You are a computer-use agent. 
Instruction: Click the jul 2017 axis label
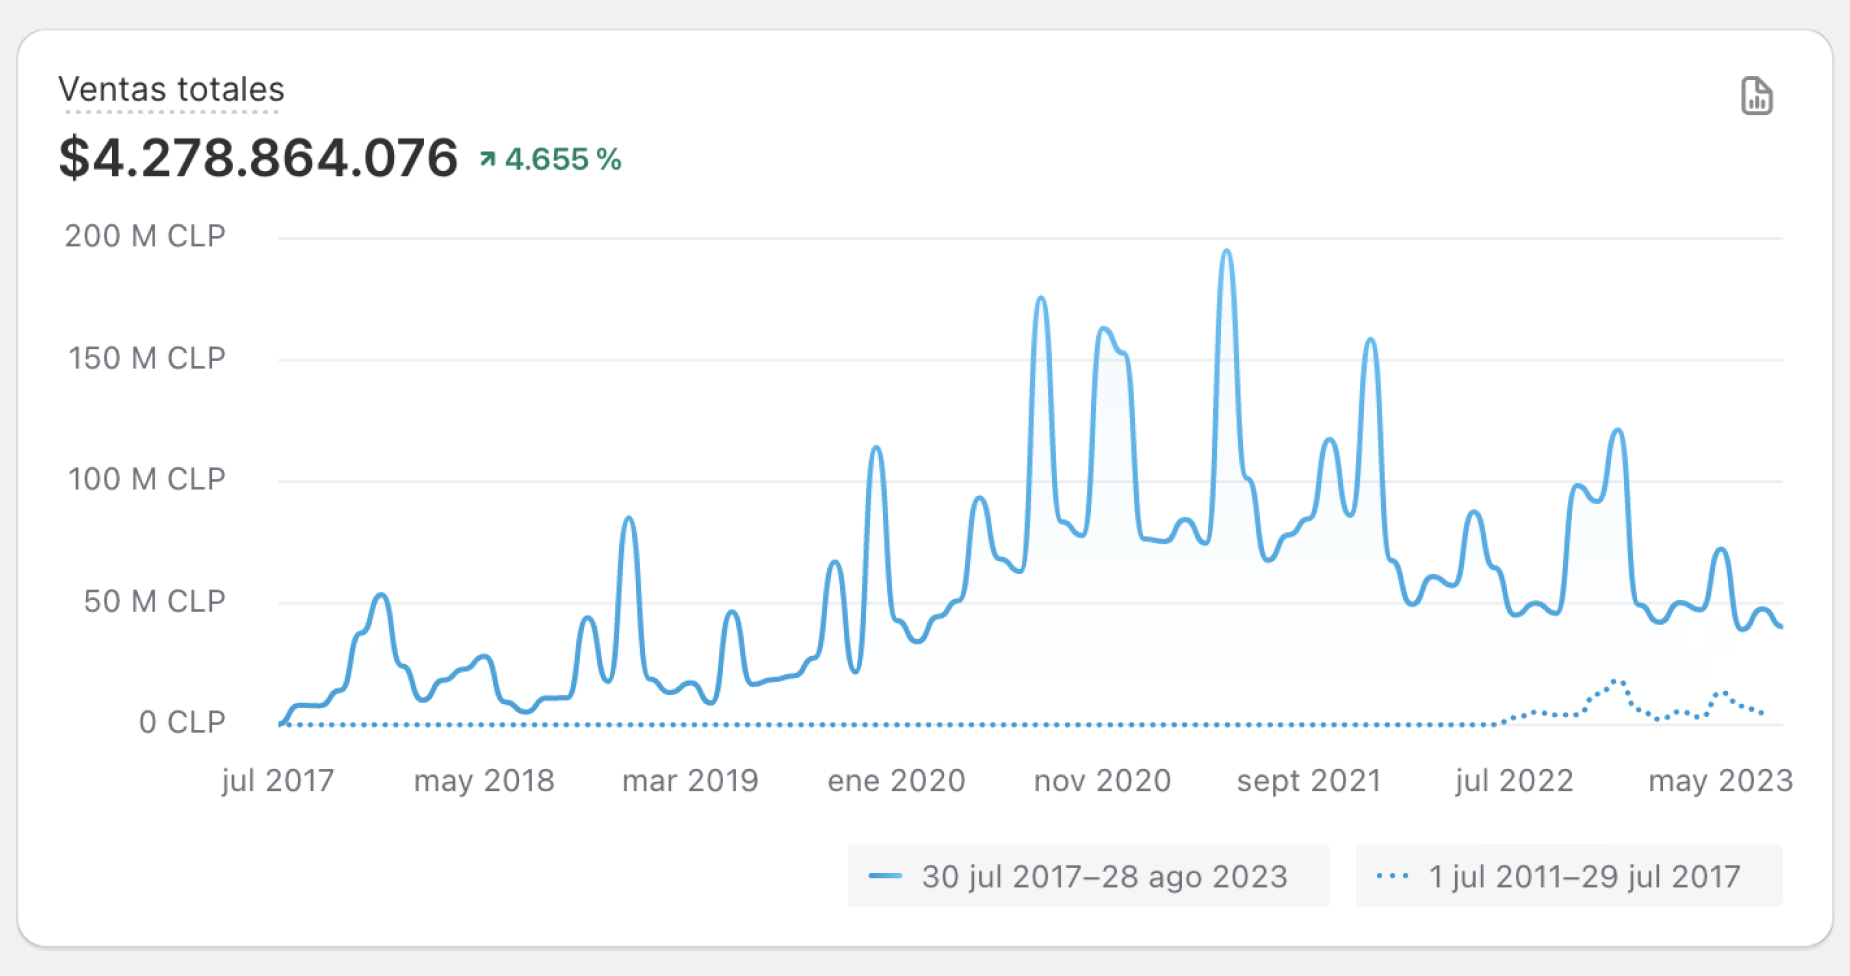pyautogui.click(x=278, y=780)
